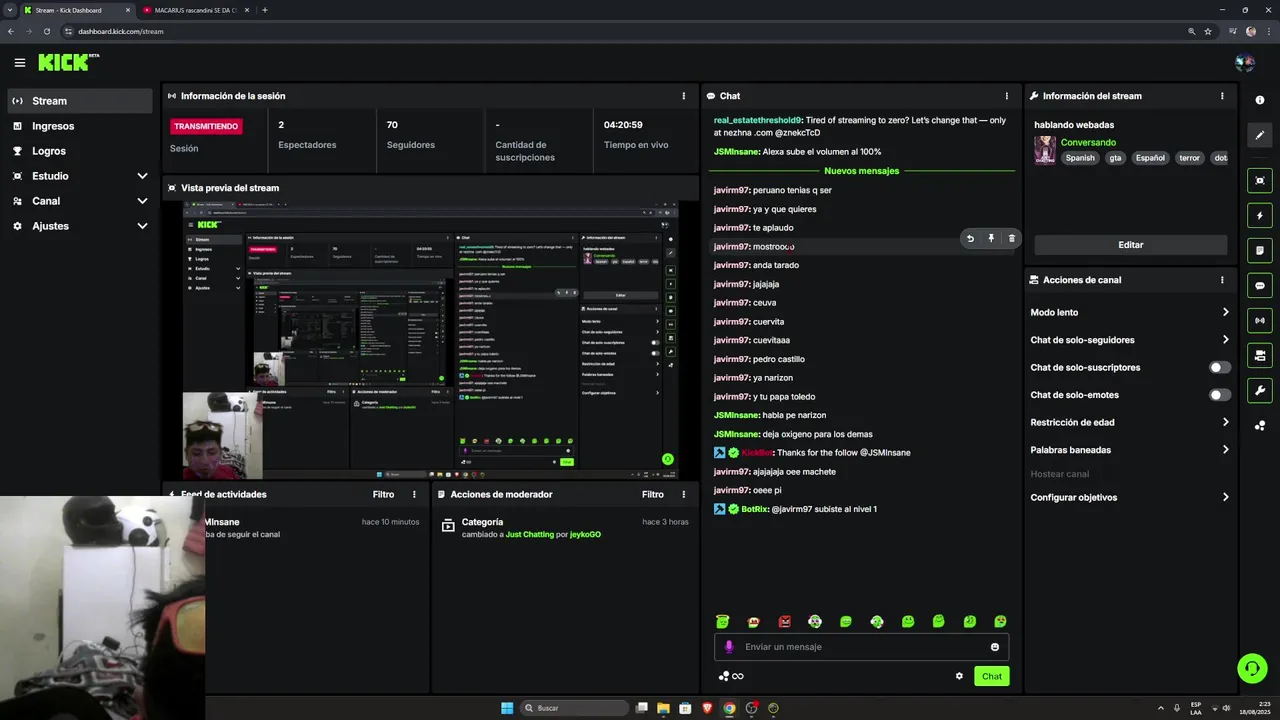
Task: Click the Enviar un mensaje input field
Action: point(861,647)
